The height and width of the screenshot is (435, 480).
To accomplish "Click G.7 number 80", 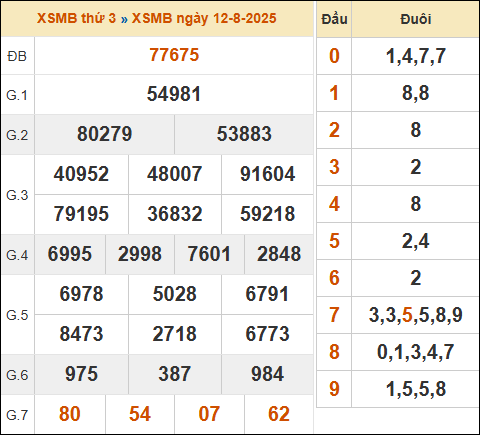I will coord(70,414).
